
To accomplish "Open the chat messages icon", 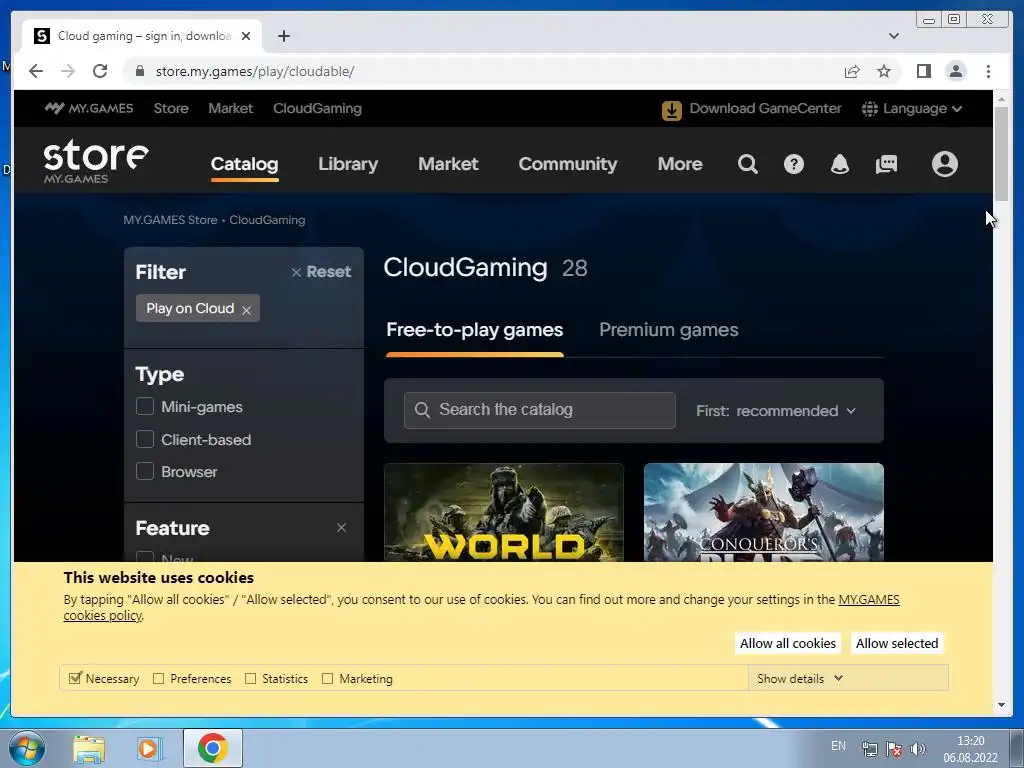I will pos(886,164).
